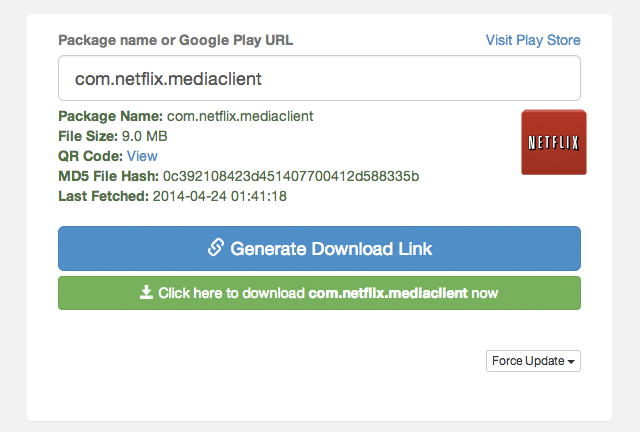The image size is (640, 432).
Task: Click the MD5 file hash value
Action: click(291, 176)
